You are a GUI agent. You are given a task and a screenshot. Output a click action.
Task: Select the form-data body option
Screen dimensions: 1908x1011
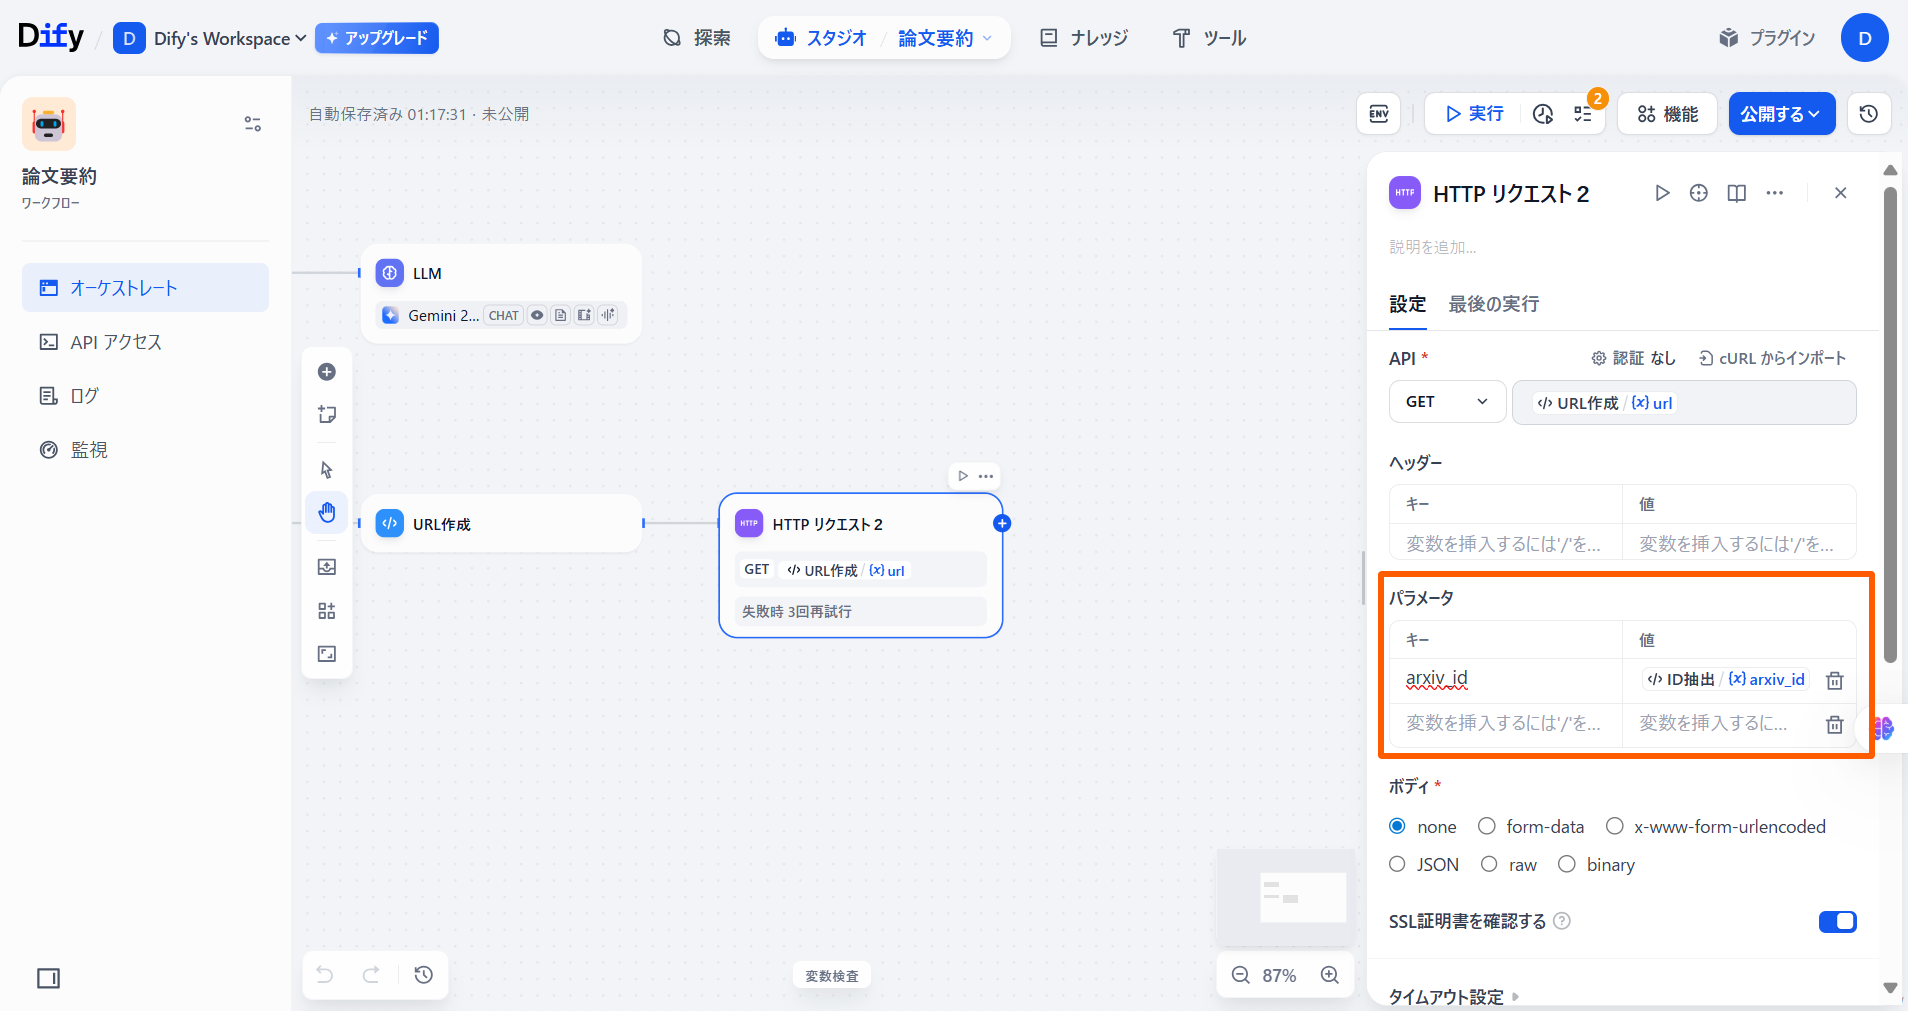coord(1487,827)
